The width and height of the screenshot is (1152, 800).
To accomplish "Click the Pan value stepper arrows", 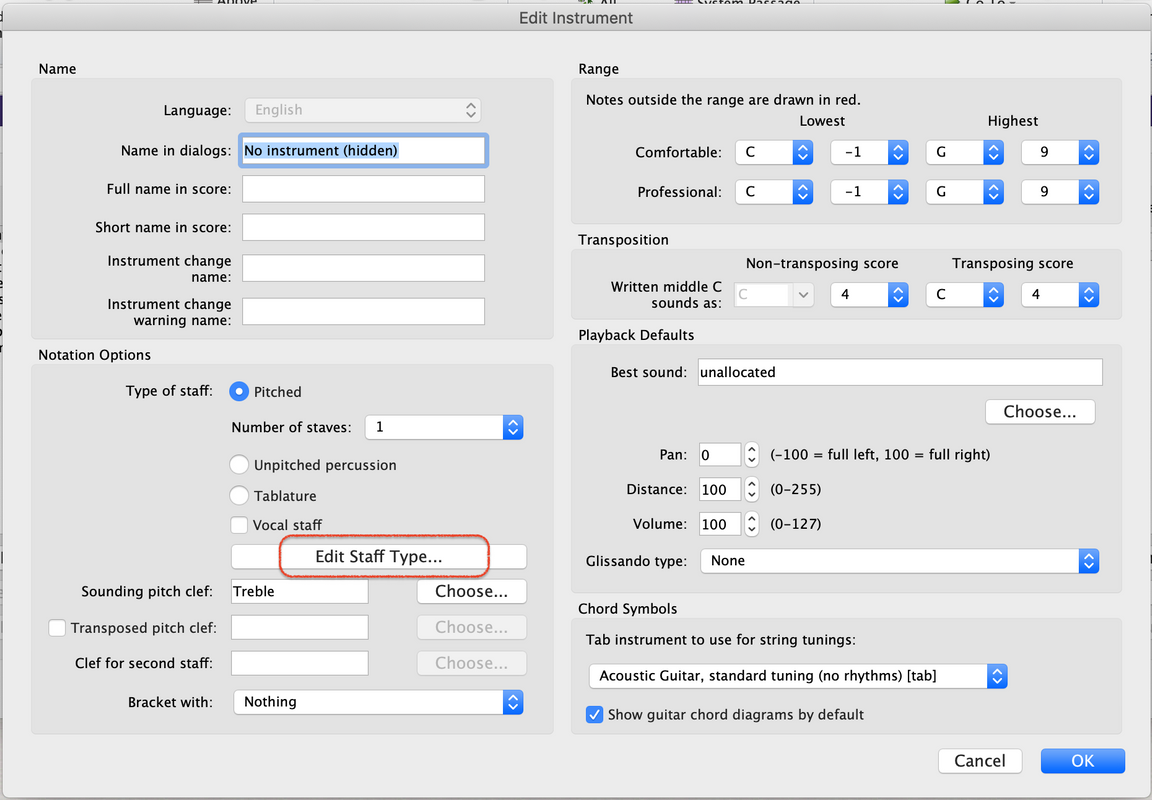I will [752, 455].
